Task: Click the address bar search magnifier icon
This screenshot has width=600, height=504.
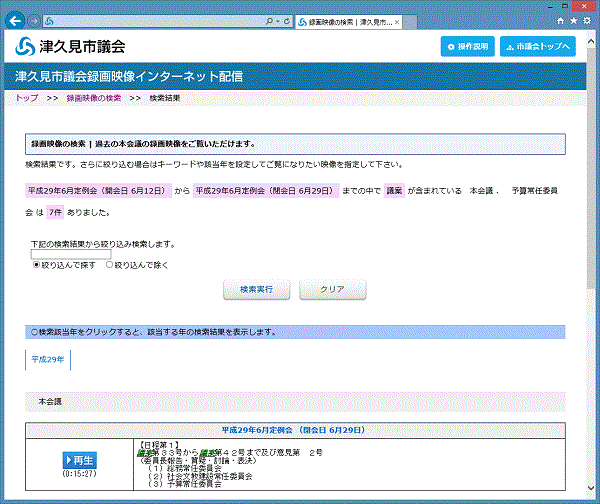Action: [269, 21]
